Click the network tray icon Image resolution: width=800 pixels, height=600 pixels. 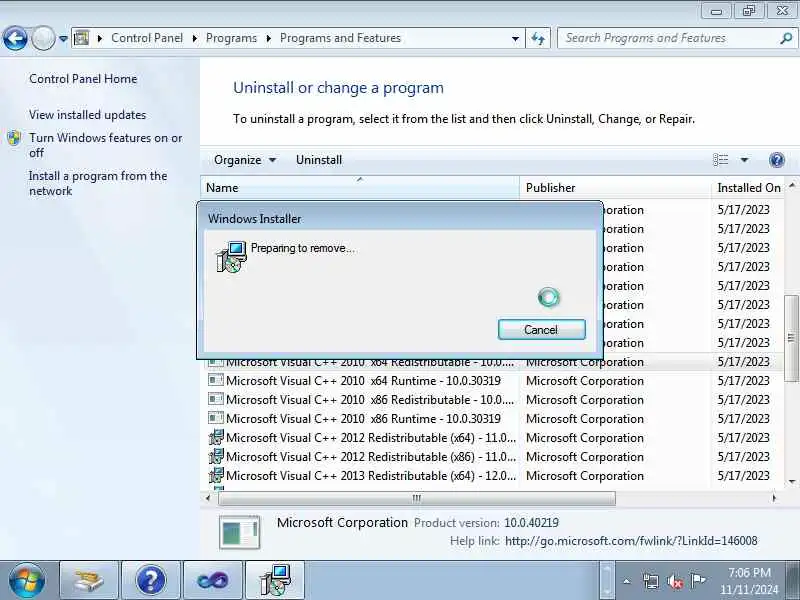[x=651, y=581]
